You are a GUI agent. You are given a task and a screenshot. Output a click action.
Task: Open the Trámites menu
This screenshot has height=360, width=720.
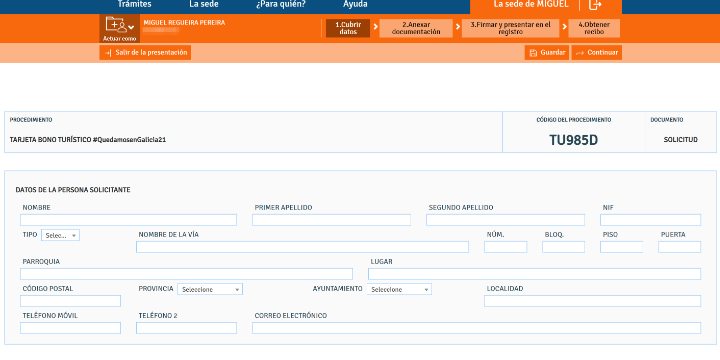pyautogui.click(x=134, y=4)
